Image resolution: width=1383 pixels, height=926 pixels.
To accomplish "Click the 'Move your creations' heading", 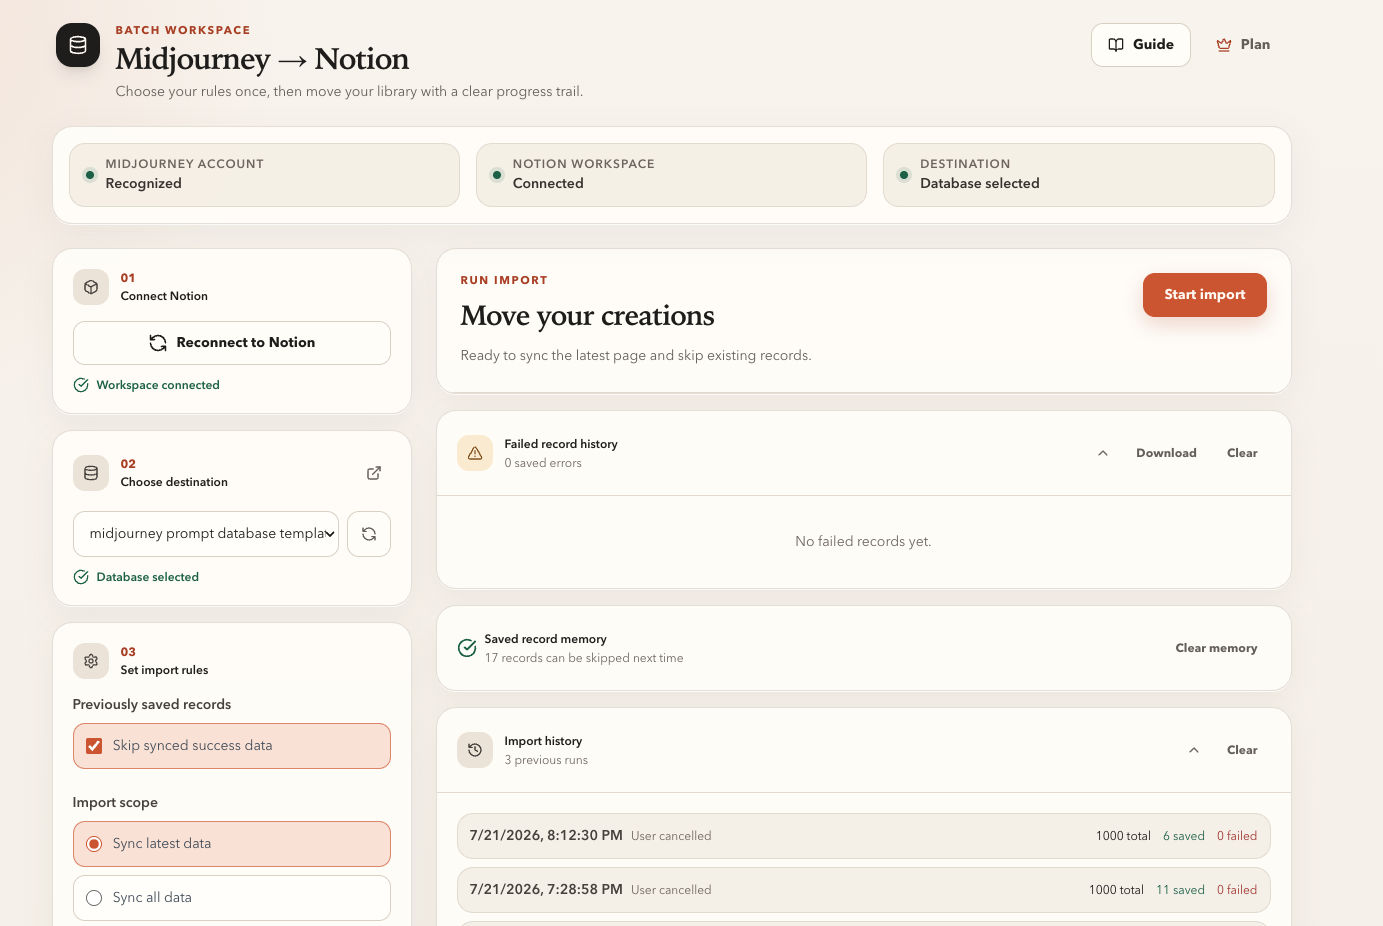I will pyautogui.click(x=587, y=316).
